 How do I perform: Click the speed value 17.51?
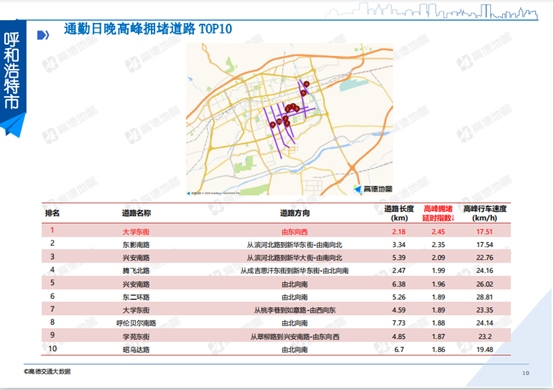pos(484,232)
